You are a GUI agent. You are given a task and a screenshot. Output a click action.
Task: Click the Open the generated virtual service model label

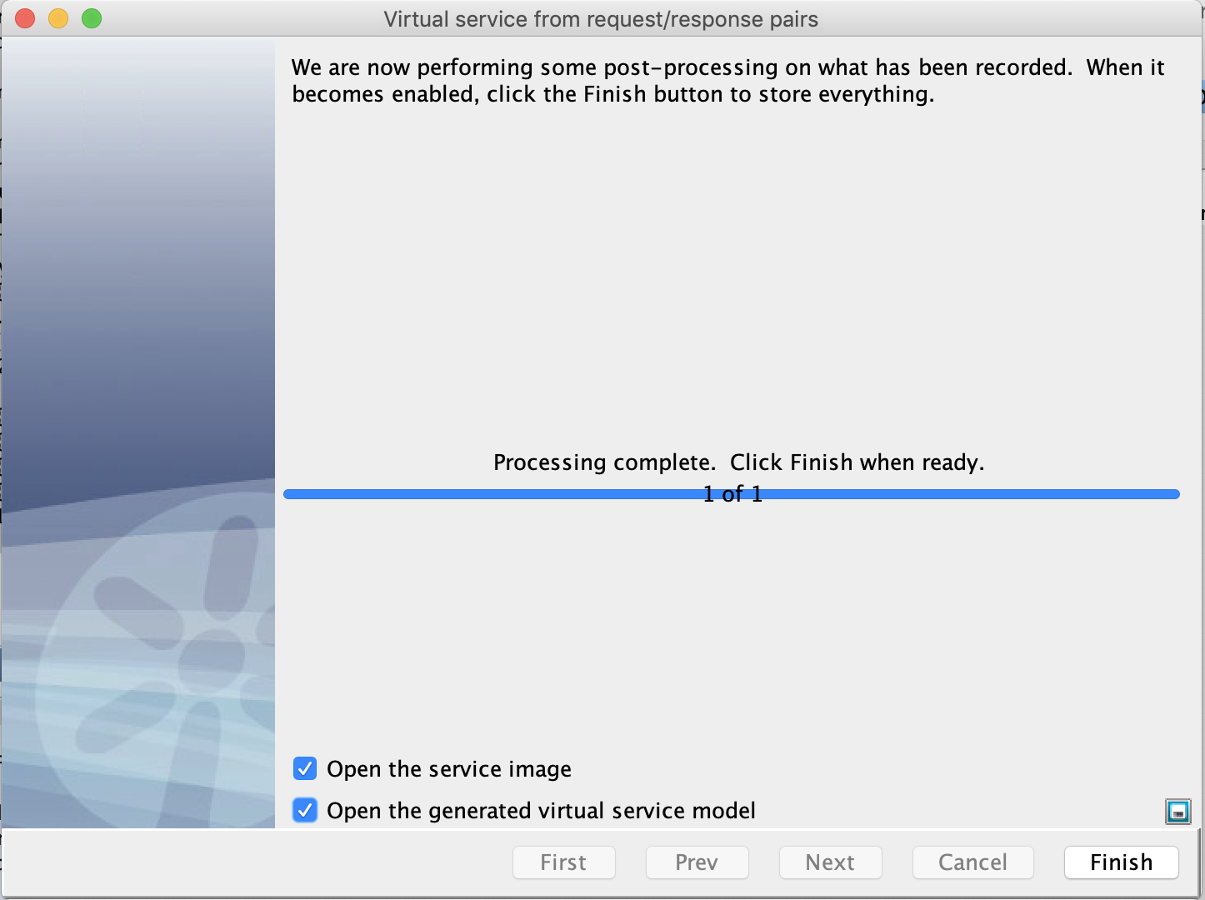(541, 810)
